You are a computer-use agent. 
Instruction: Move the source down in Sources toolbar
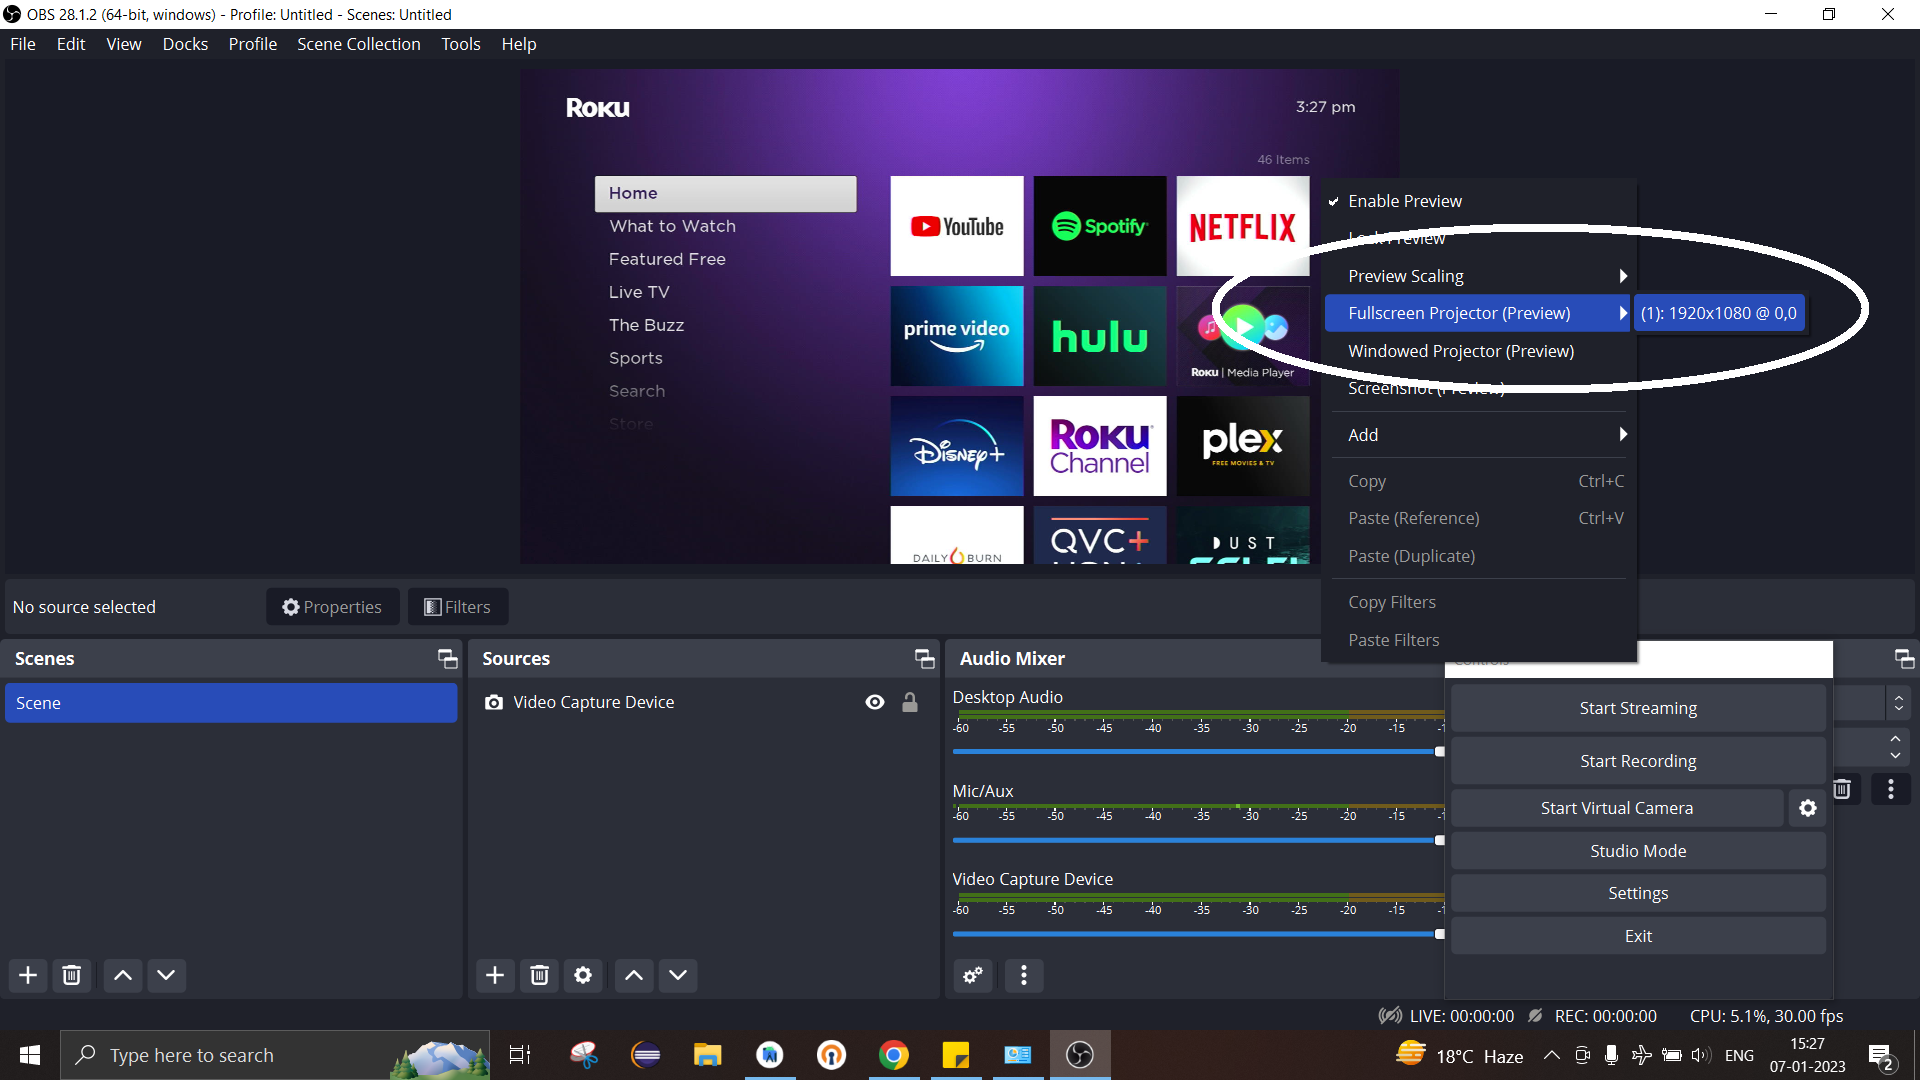pos(679,976)
